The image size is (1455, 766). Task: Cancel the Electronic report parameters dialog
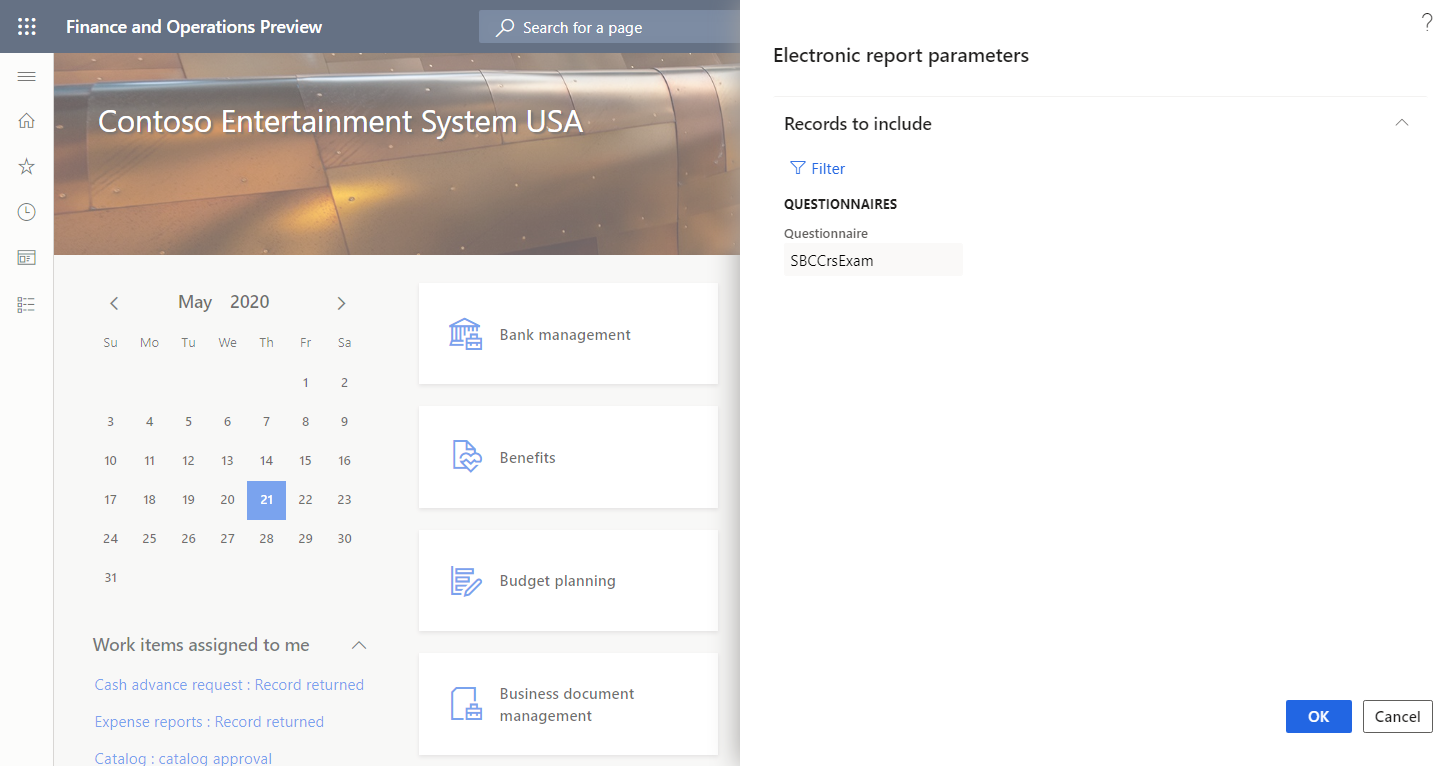pyautogui.click(x=1397, y=716)
